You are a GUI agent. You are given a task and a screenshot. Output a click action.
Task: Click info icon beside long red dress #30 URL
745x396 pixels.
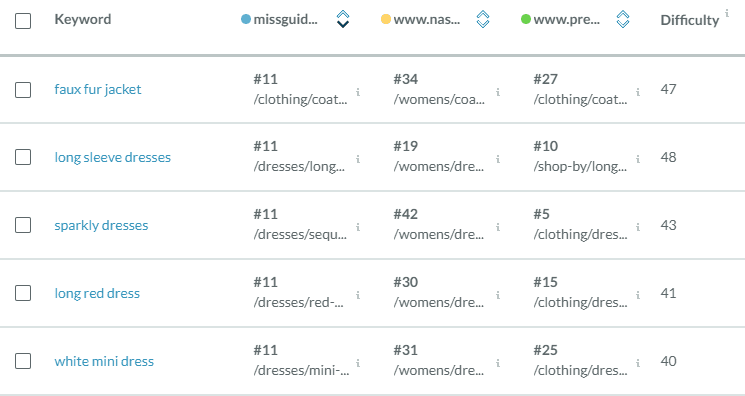[498, 295]
